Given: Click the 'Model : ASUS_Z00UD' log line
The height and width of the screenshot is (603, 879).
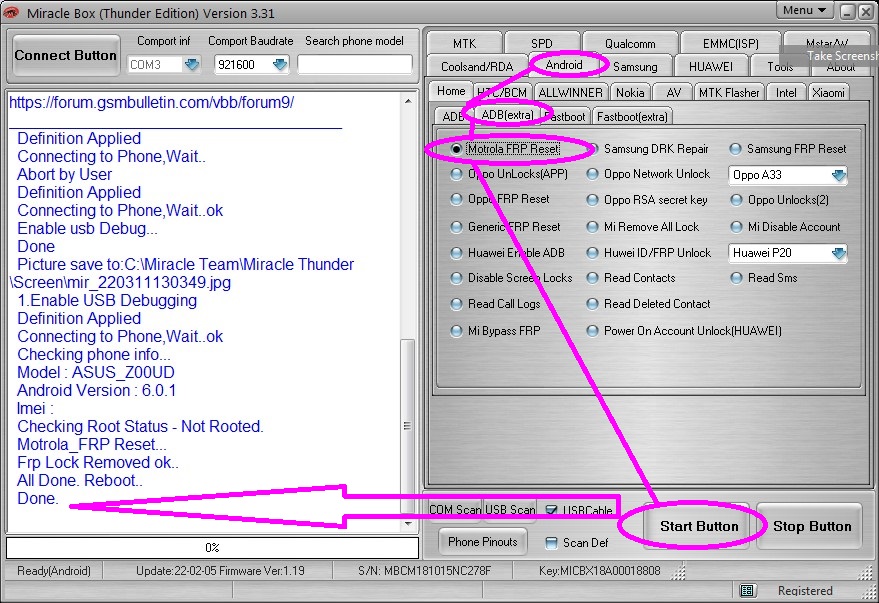Looking at the screenshot, I should coord(96,372).
